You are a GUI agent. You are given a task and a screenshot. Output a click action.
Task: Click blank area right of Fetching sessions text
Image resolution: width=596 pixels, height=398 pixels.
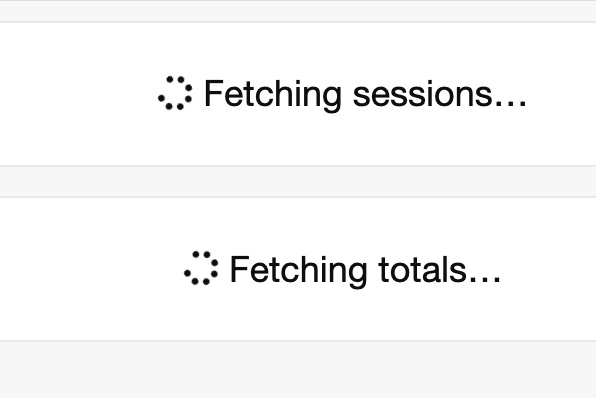click(562, 94)
